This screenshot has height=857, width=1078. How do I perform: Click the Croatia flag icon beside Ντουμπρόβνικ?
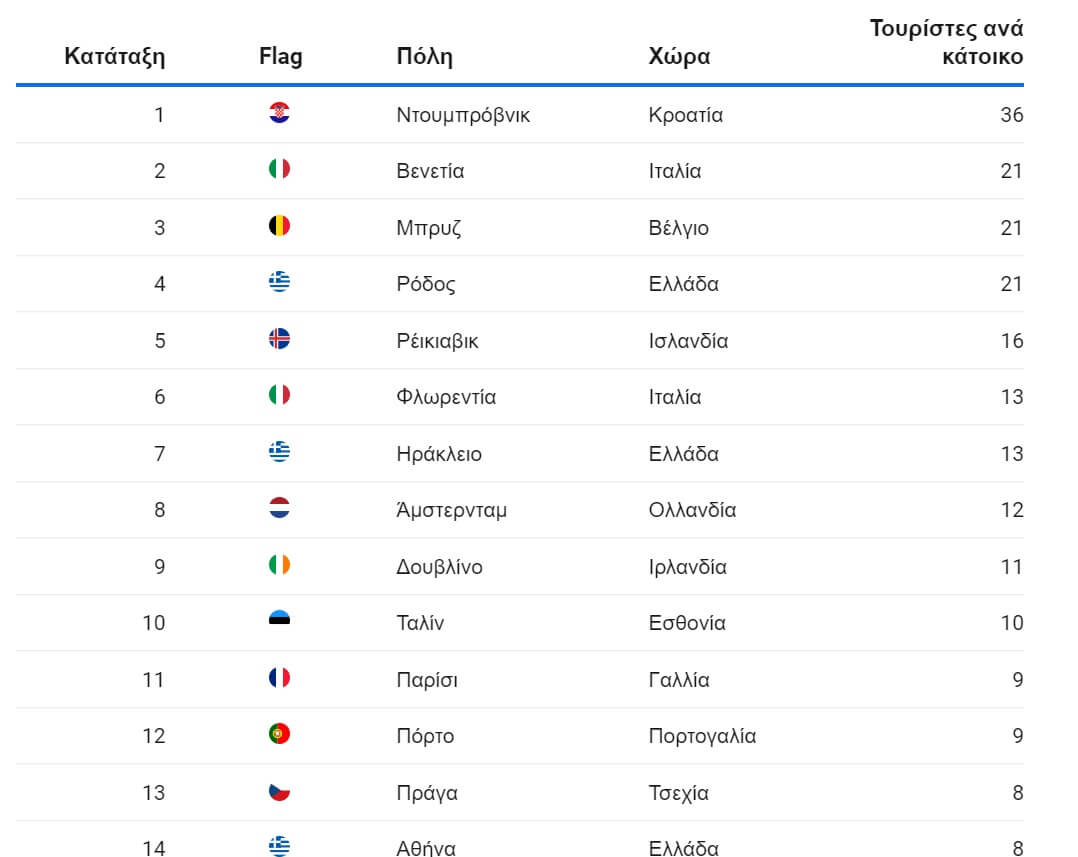[280, 113]
